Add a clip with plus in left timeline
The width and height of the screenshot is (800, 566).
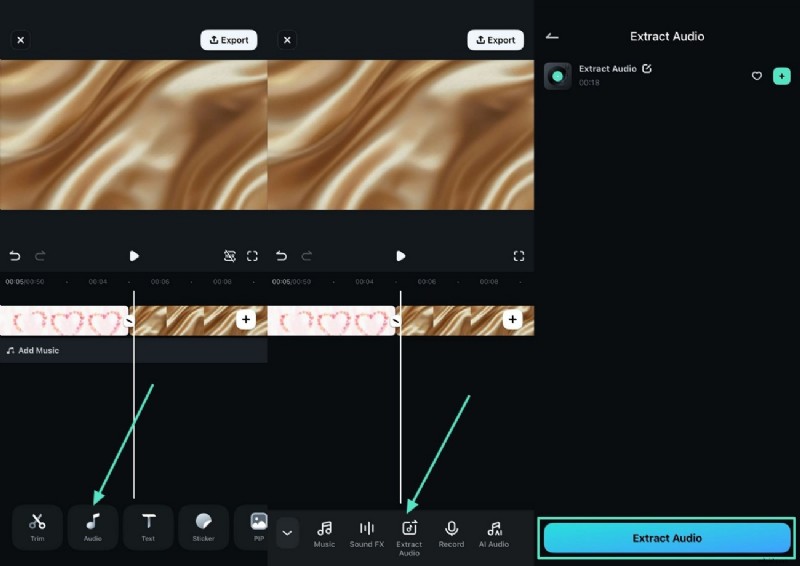(x=246, y=319)
